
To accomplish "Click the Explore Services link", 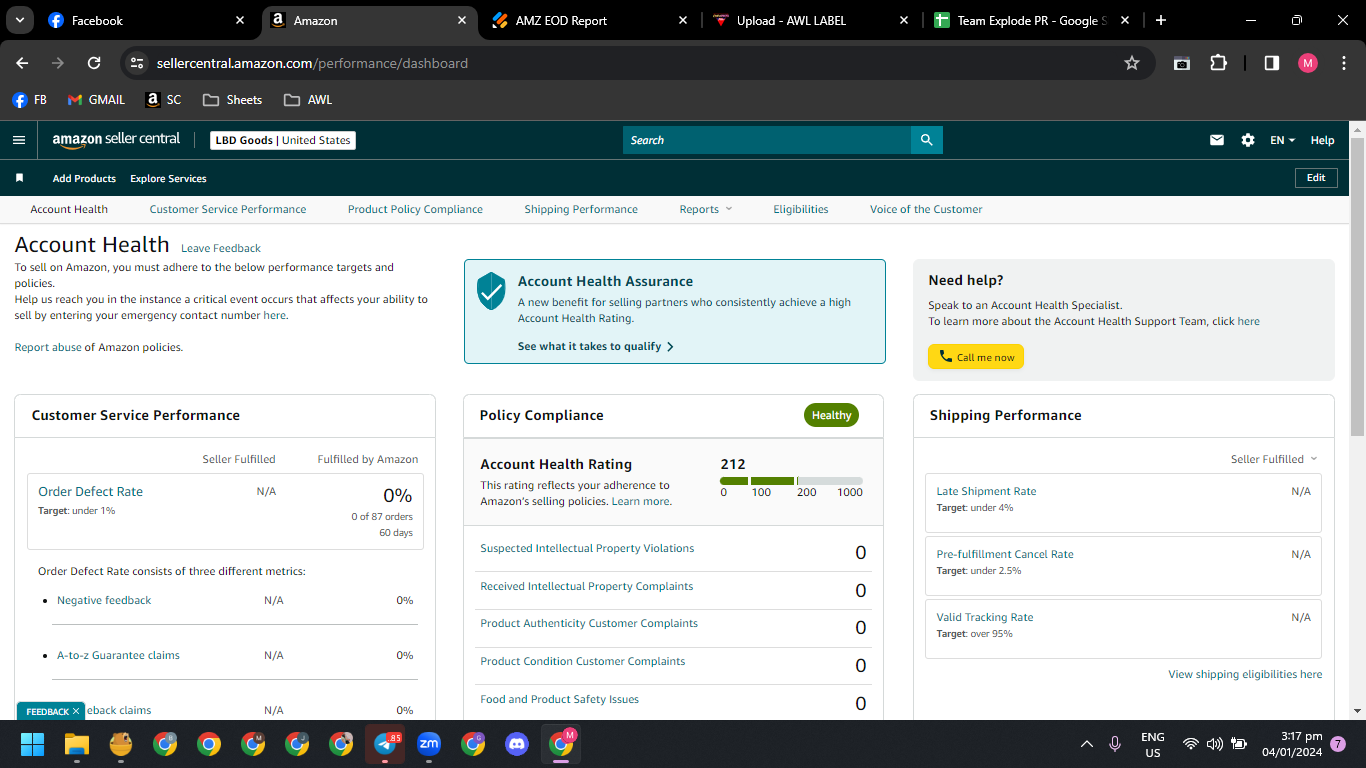I will click(x=168, y=178).
